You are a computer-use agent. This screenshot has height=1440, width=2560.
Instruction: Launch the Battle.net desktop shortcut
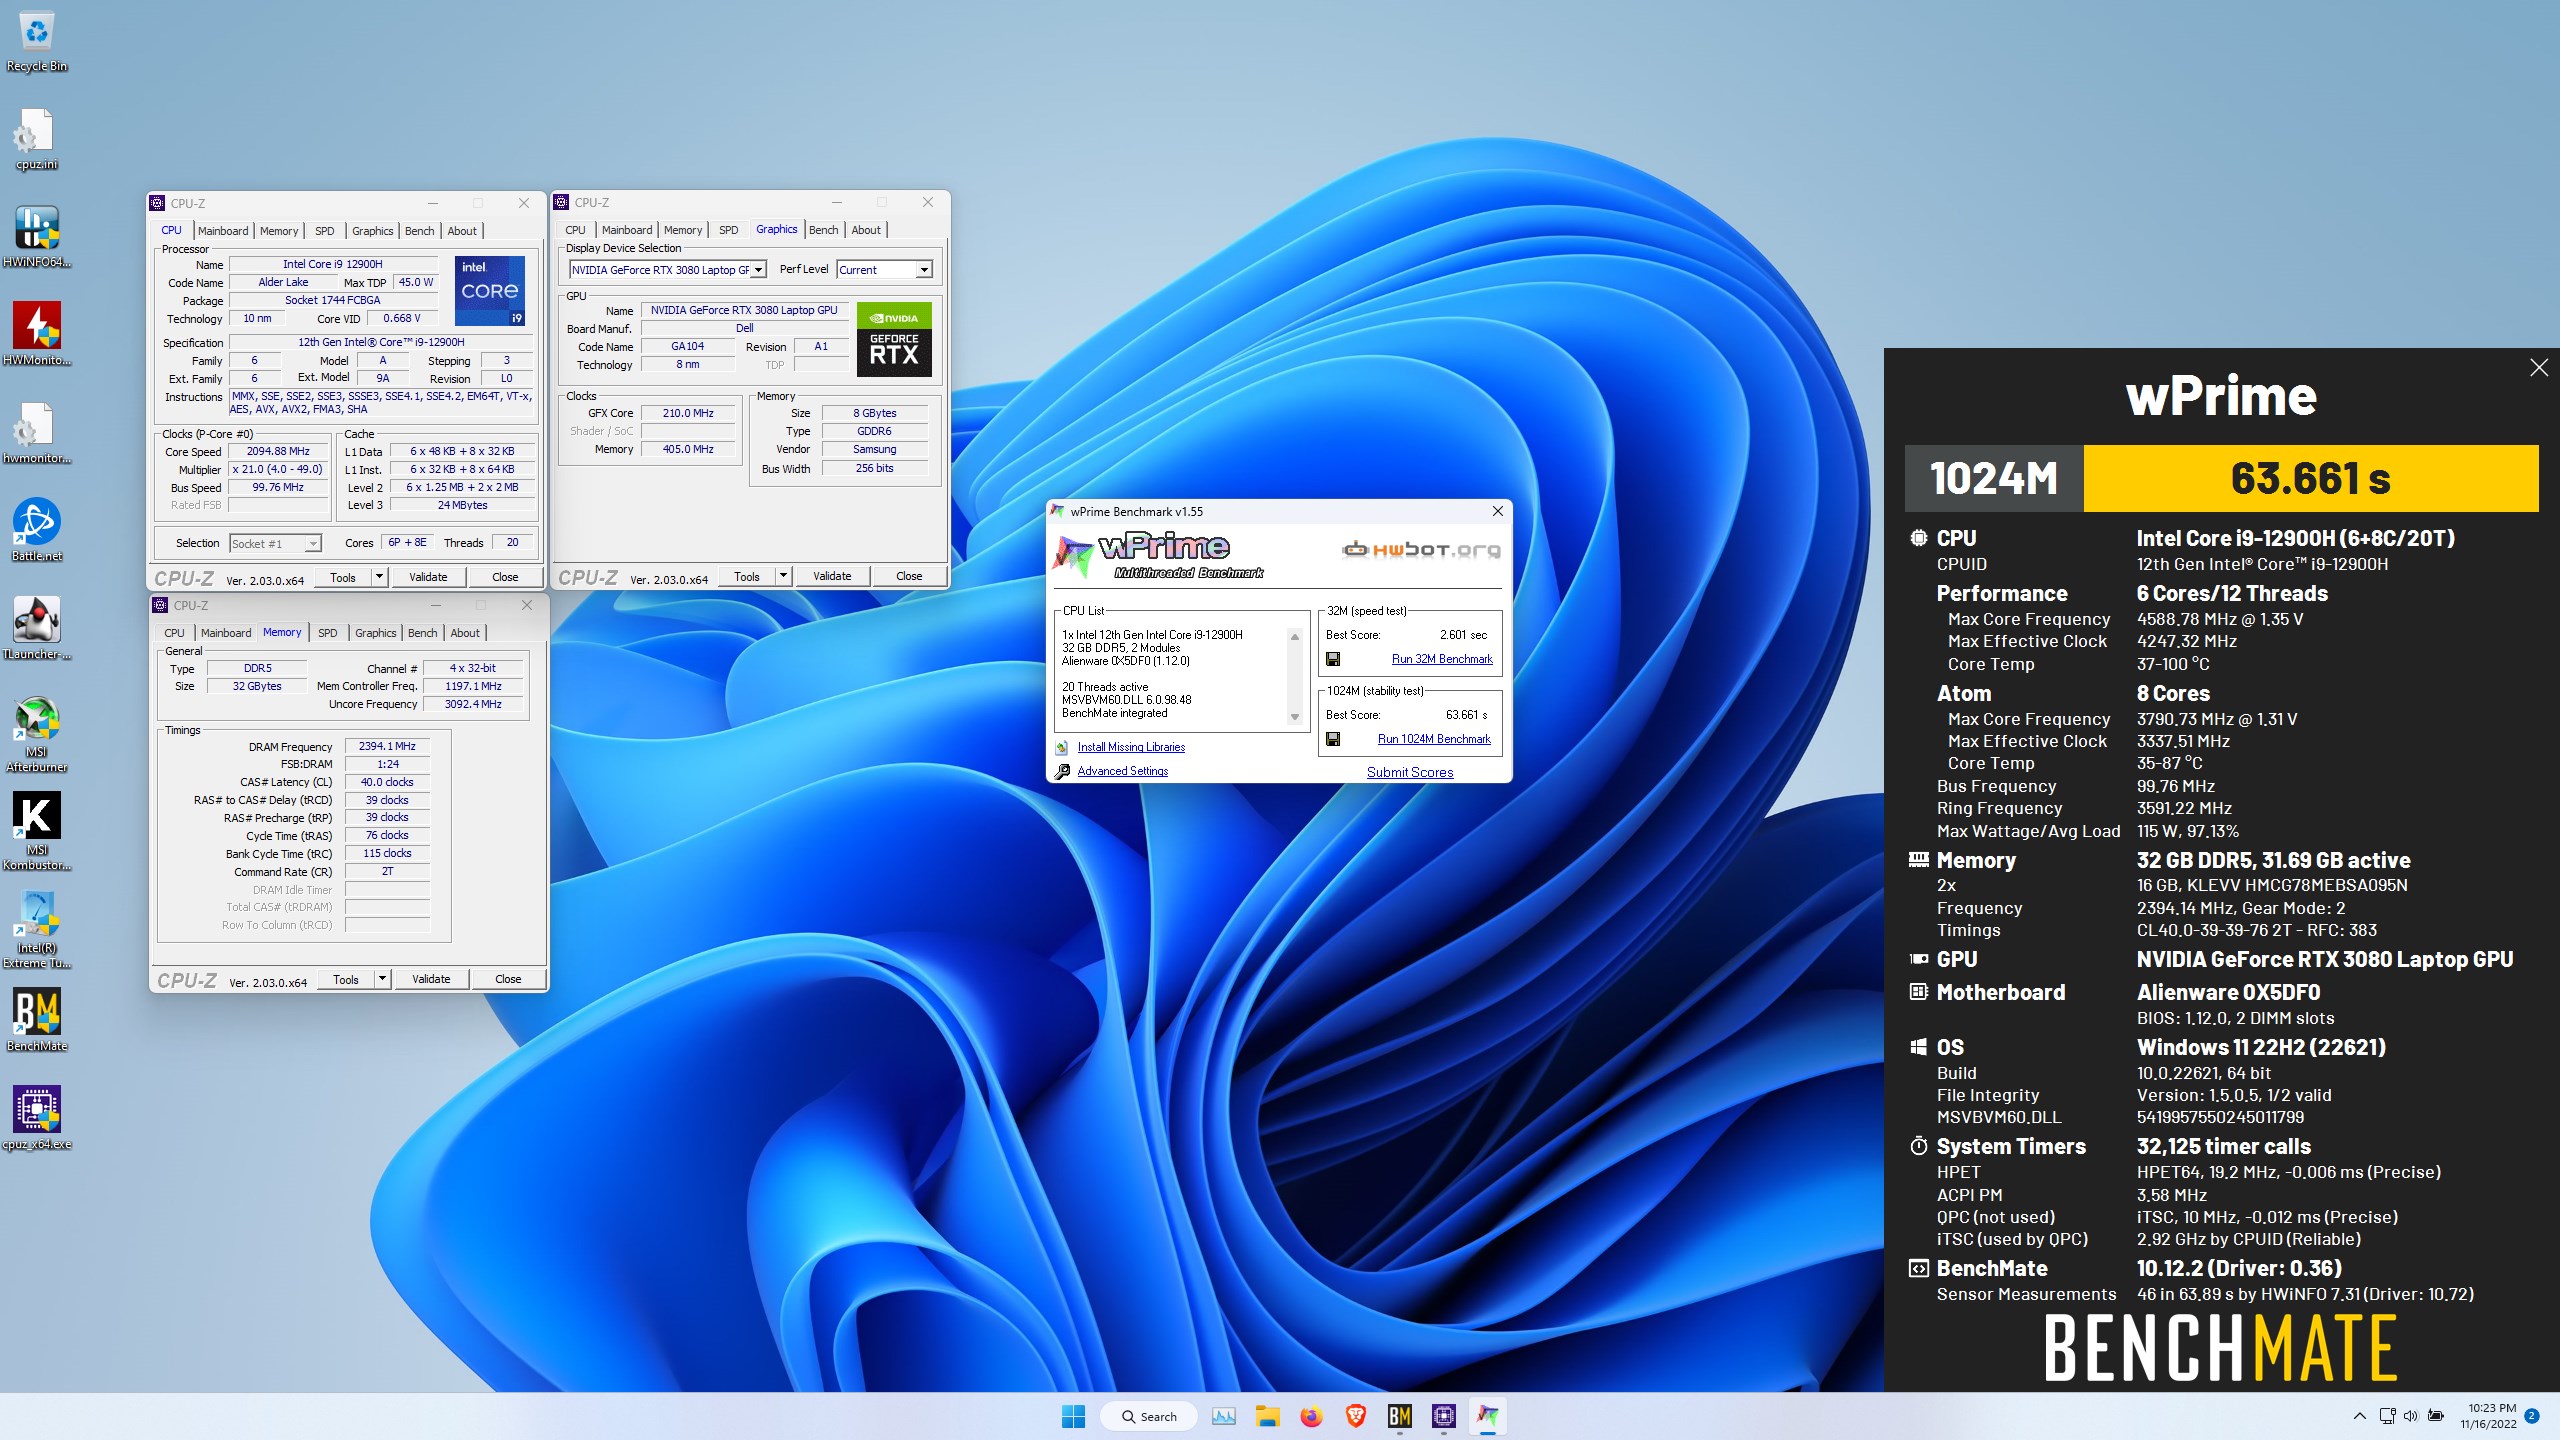coord(37,531)
